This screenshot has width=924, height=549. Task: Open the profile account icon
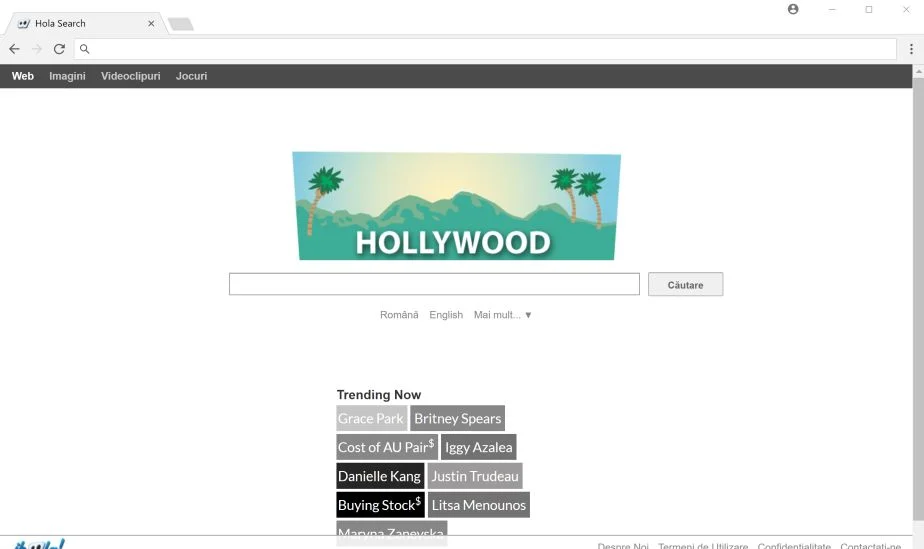(x=793, y=9)
